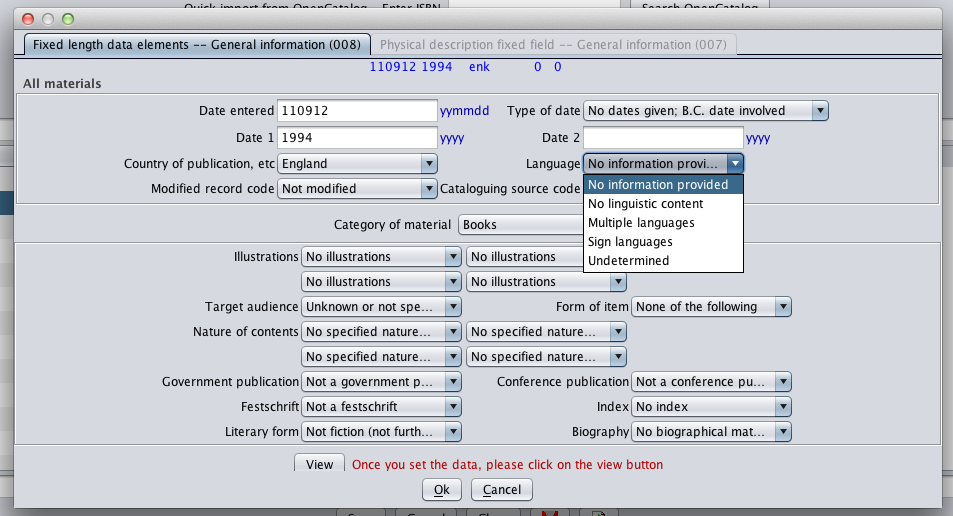Select Fixed length data elements tab

[x=192, y=45]
